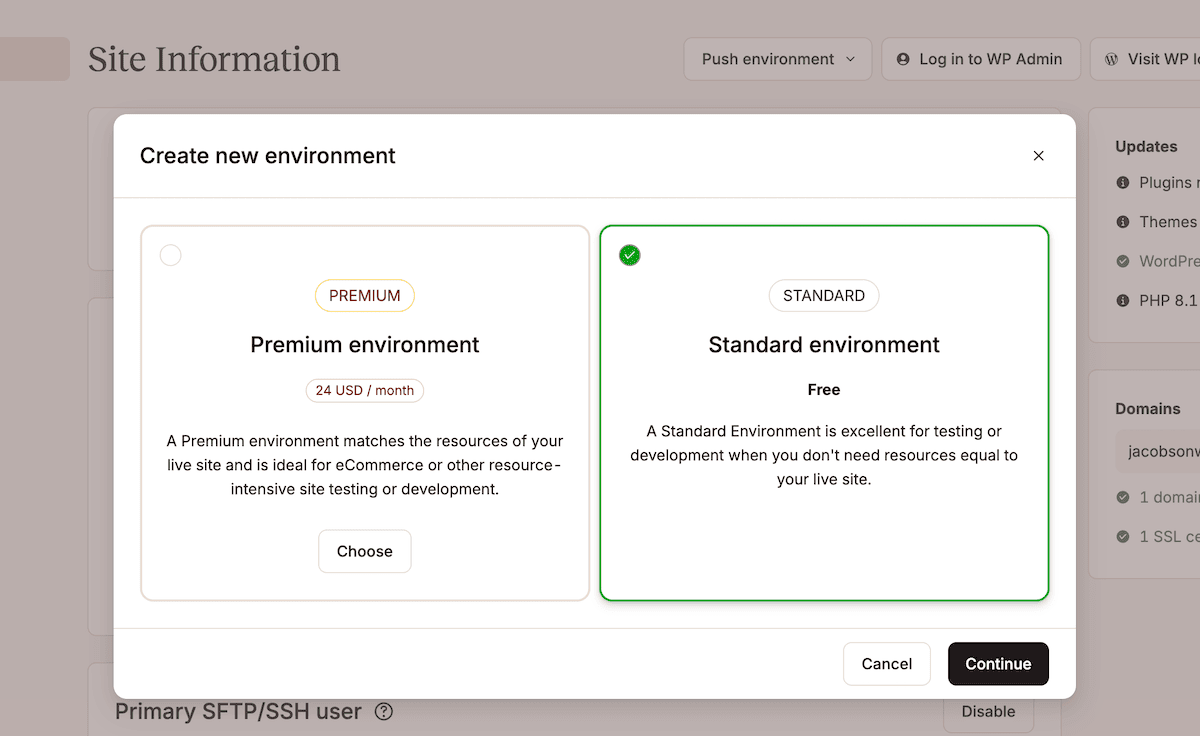This screenshot has width=1200, height=736.
Task: Click the check icon beside WordPress update
Action: (x=1123, y=261)
